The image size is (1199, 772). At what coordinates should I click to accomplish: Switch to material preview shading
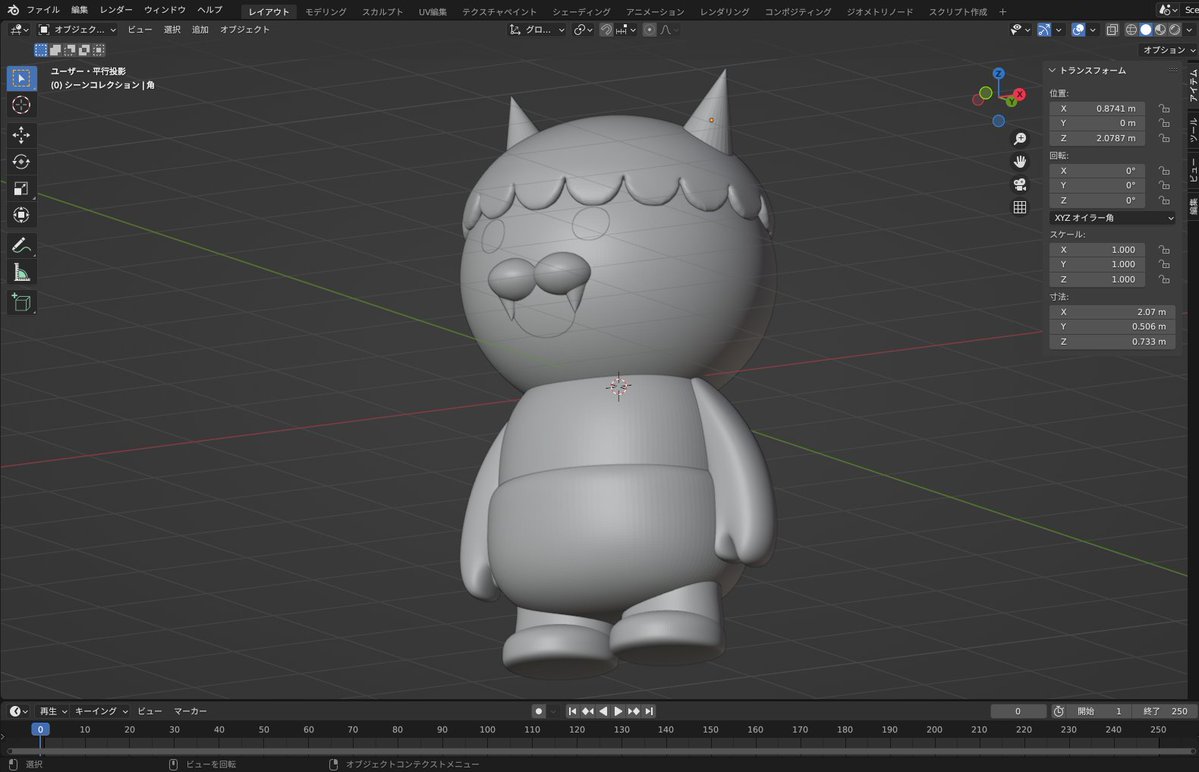tap(1160, 30)
